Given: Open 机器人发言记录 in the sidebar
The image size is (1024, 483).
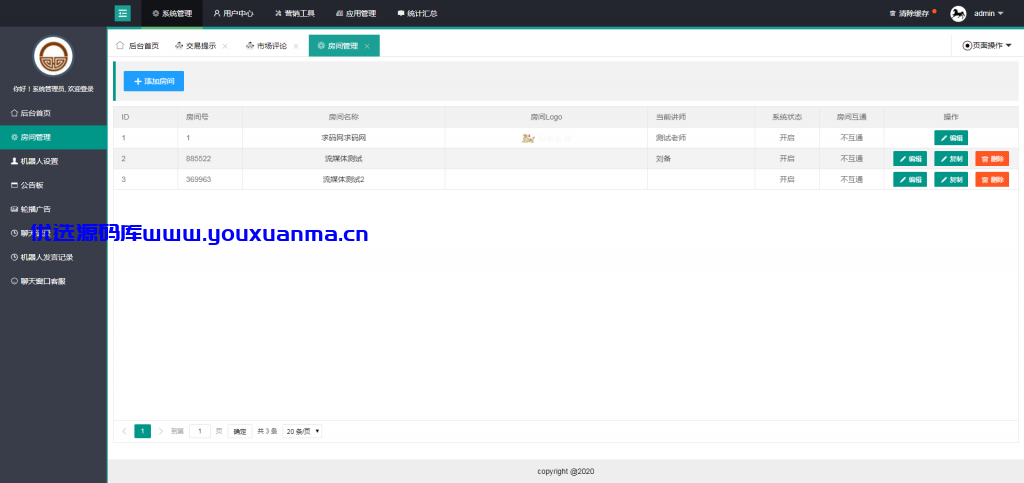Looking at the screenshot, I should click(x=54, y=257).
